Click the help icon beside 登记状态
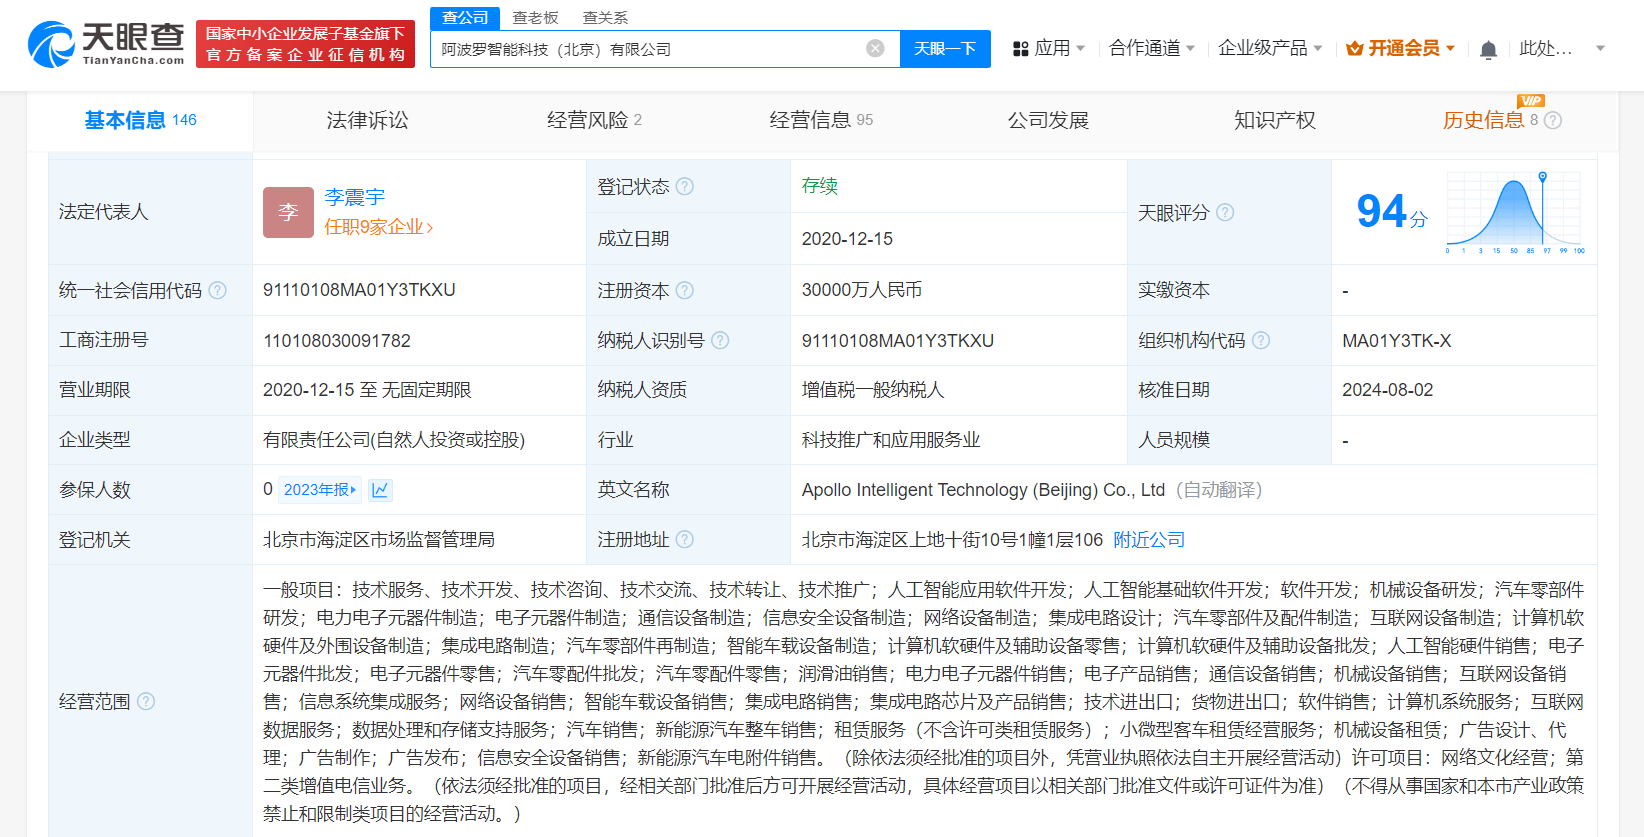 point(685,187)
